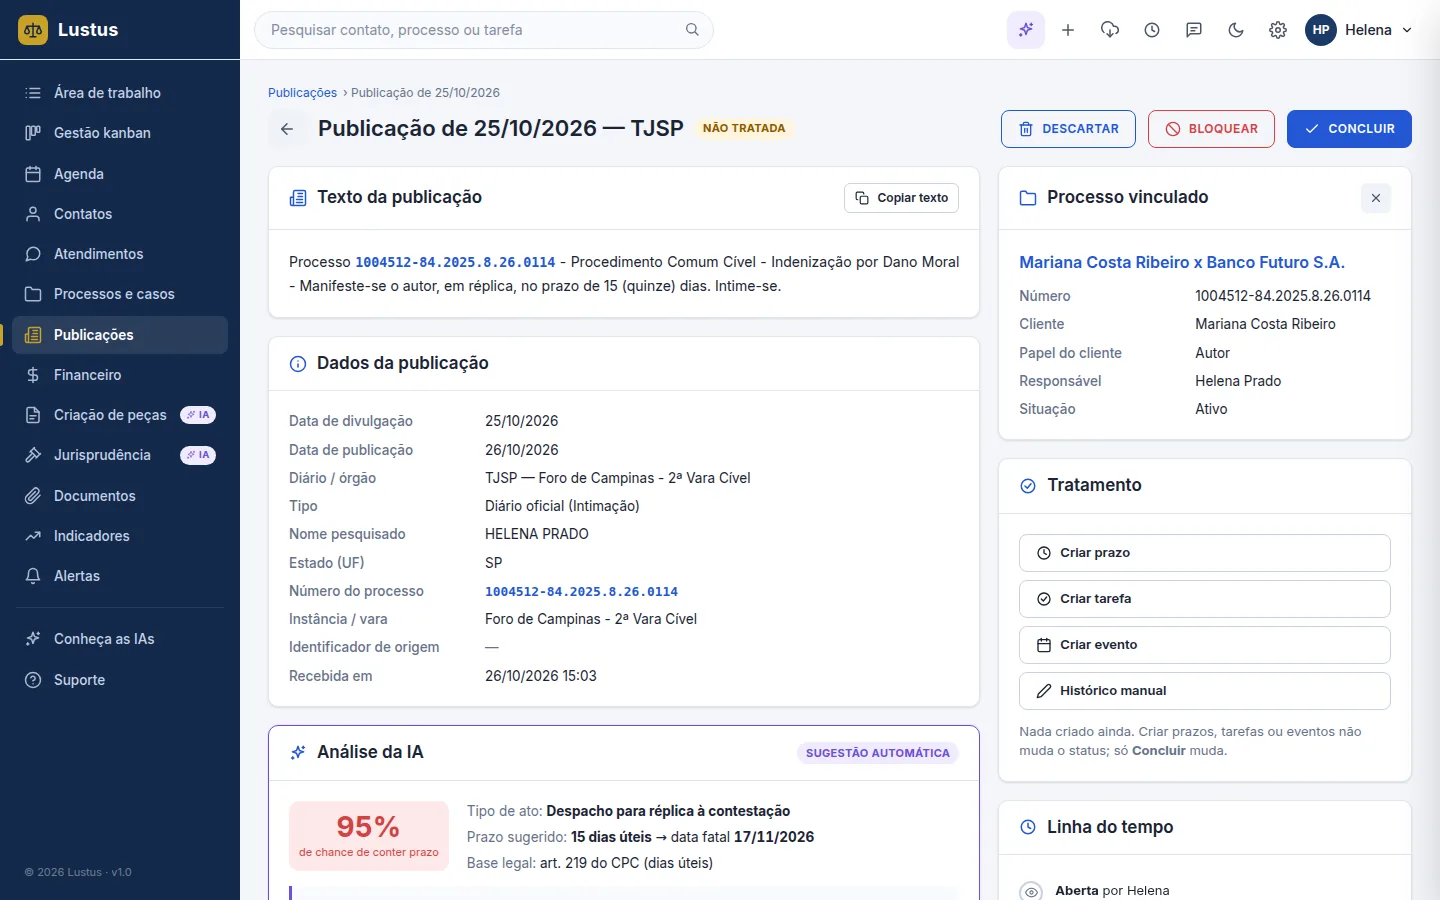This screenshot has height=900, width=1440.
Task: Click Criar prazo in Tratamento
Action: coord(1204,553)
